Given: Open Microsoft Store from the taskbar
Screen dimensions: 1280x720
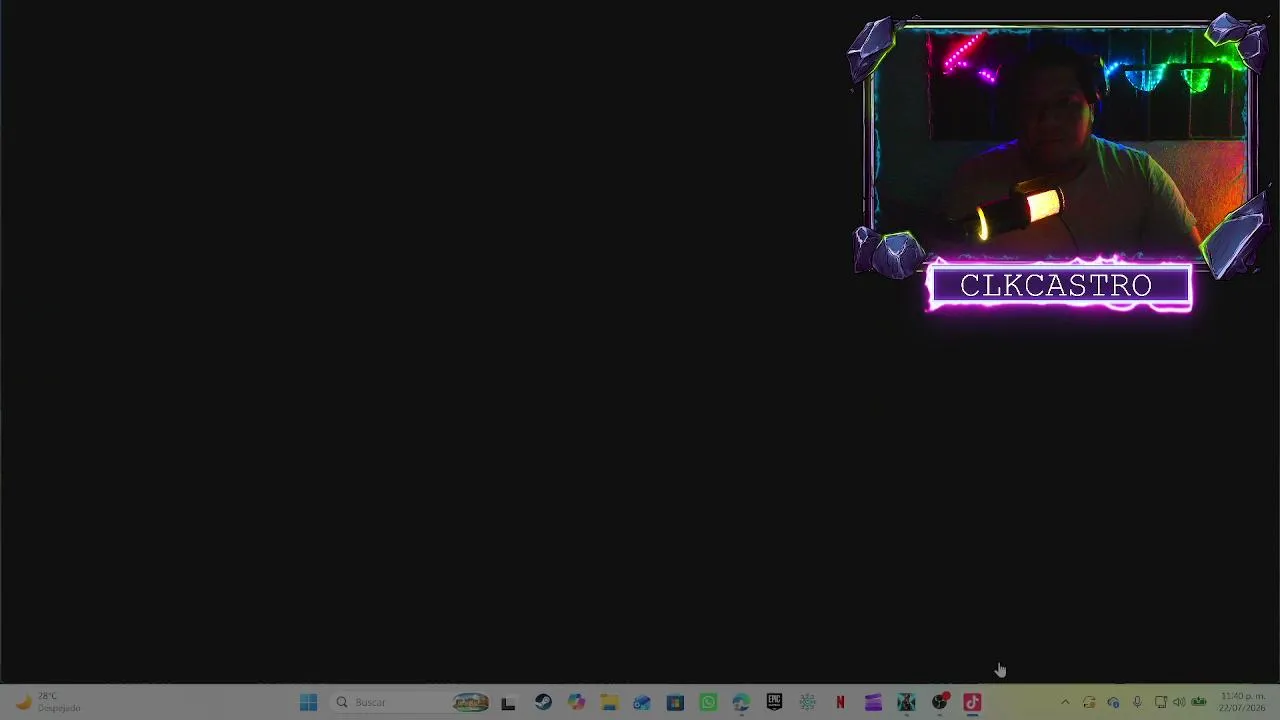Looking at the screenshot, I should point(675,702).
